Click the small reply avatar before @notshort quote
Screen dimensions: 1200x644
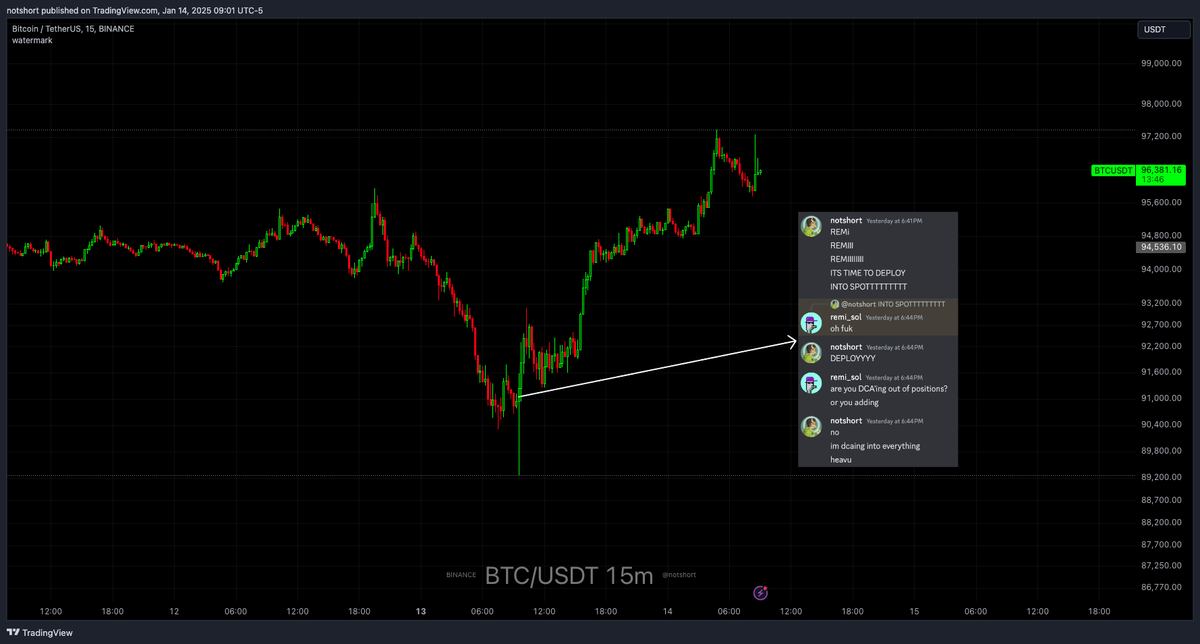pyautogui.click(x=834, y=304)
